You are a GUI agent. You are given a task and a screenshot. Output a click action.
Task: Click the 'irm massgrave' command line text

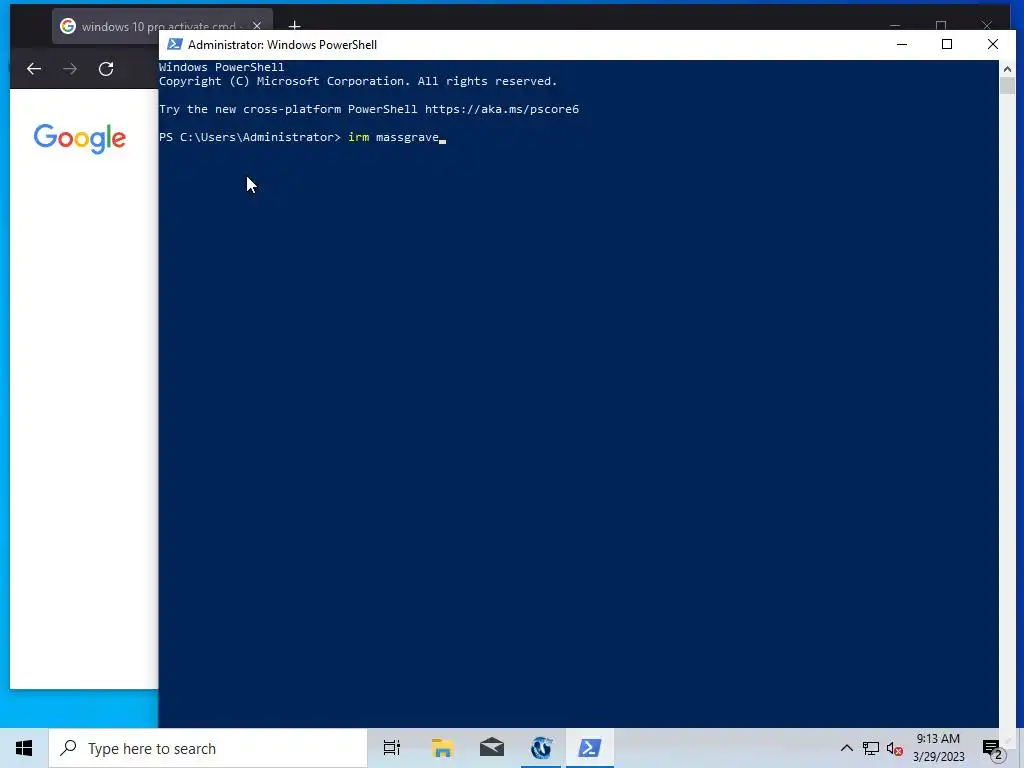pyautogui.click(x=394, y=137)
